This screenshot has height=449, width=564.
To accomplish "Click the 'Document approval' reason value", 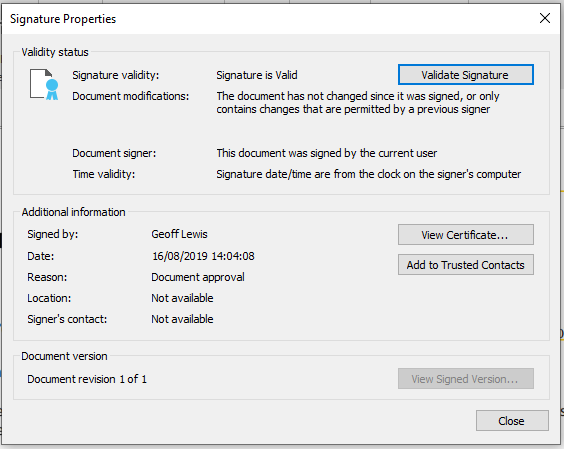I will [x=198, y=277].
